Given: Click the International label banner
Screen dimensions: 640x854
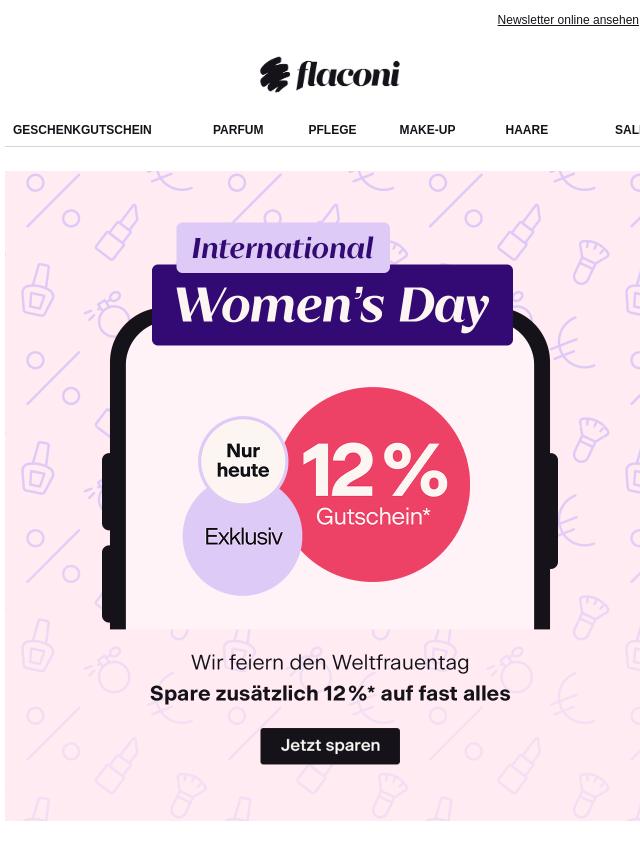Looking at the screenshot, I should click(x=283, y=248).
